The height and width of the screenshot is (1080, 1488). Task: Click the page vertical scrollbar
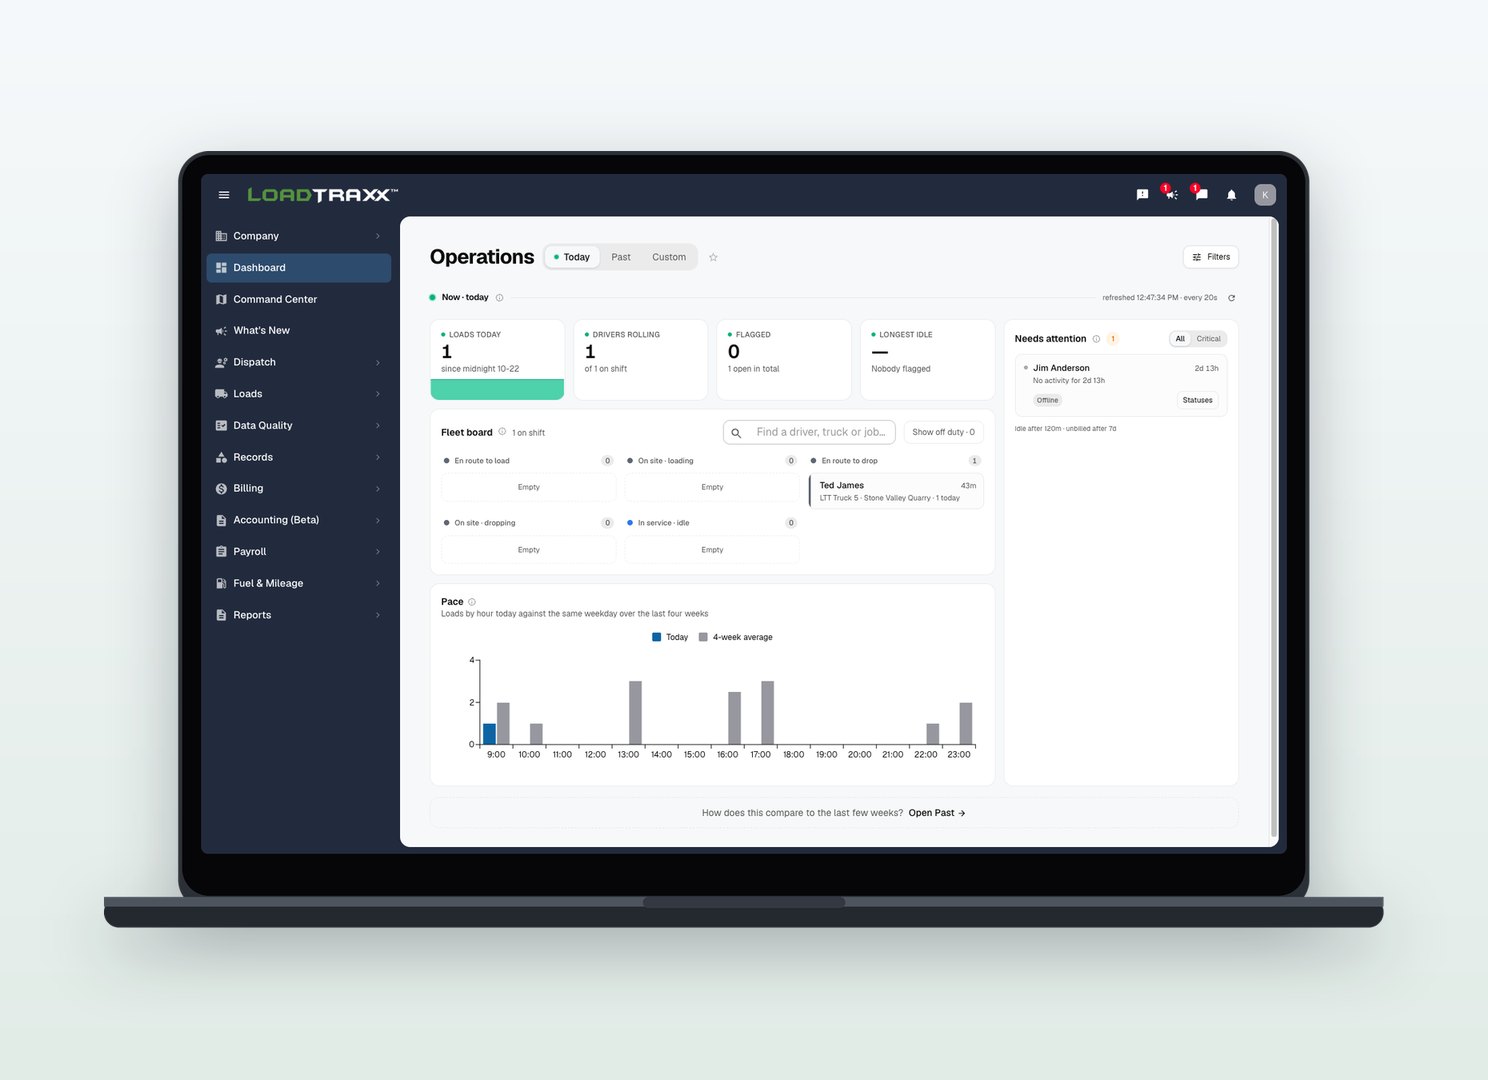point(1273,528)
